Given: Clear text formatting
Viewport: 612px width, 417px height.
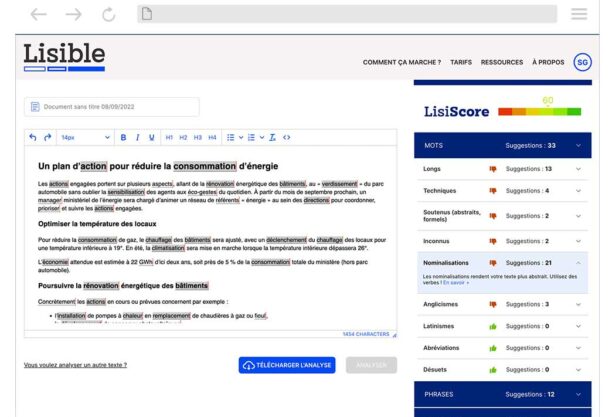Looking at the screenshot, I should (272, 137).
